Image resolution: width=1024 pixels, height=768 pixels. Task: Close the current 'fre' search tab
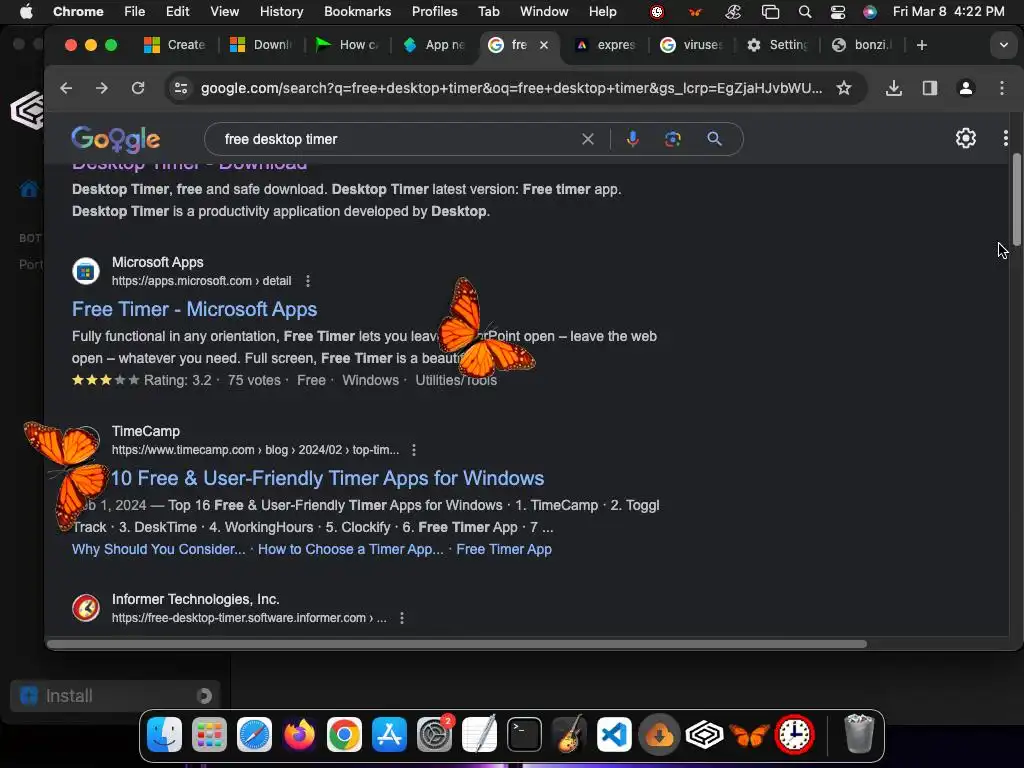pos(544,45)
